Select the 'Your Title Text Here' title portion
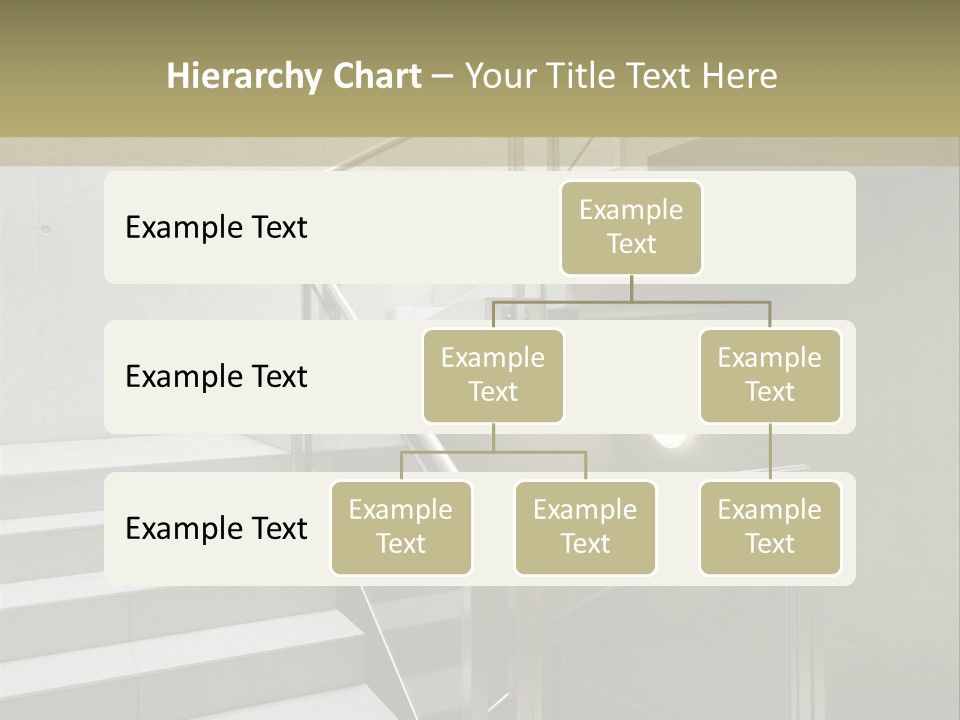Viewport: 960px width, 720px height. click(621, 76)
